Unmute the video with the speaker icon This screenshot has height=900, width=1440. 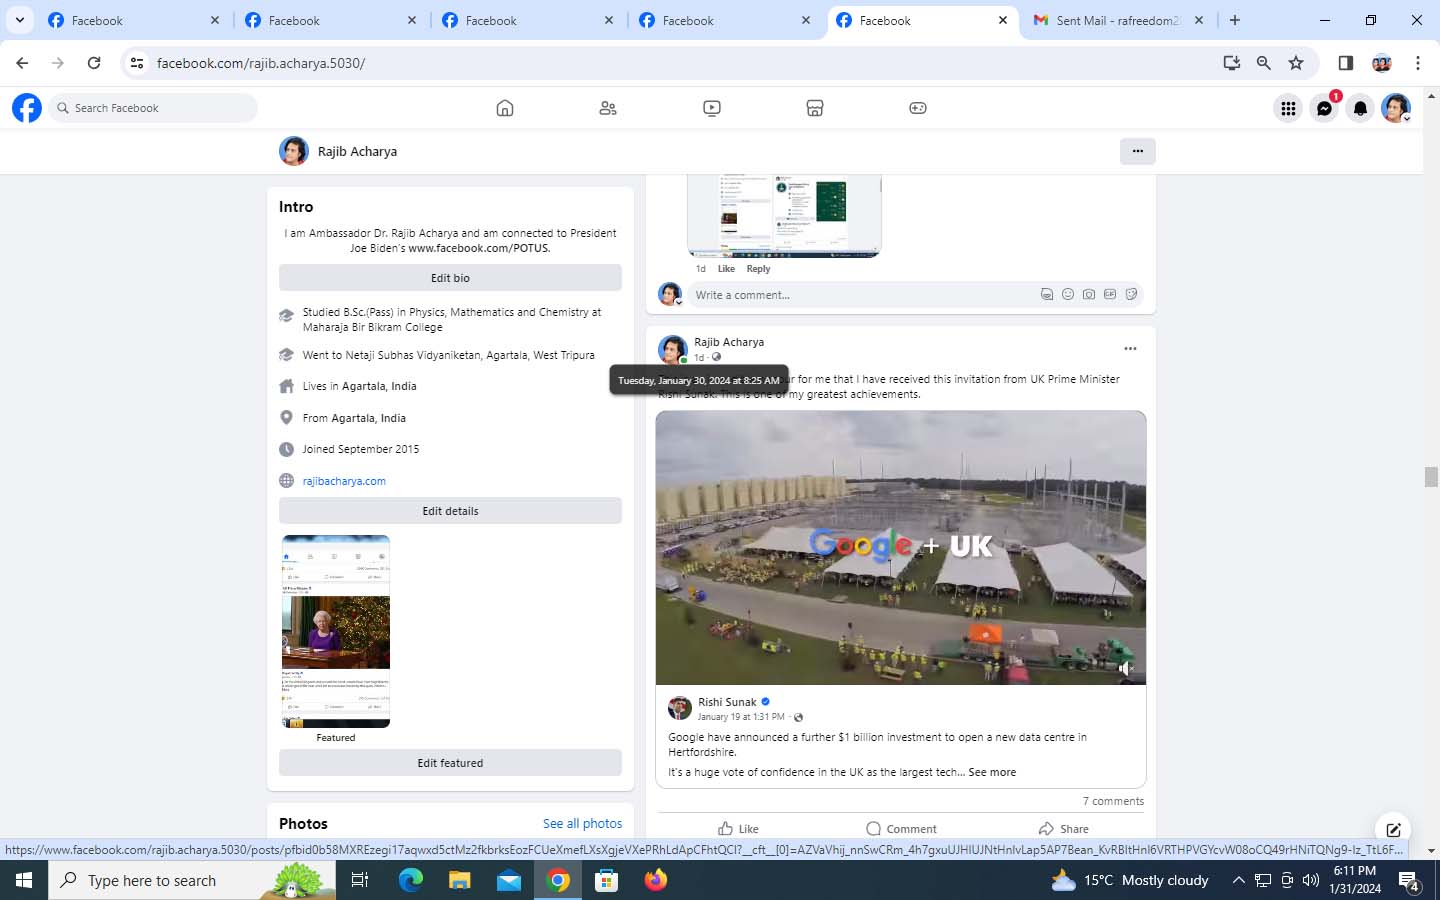point(1125,668)
